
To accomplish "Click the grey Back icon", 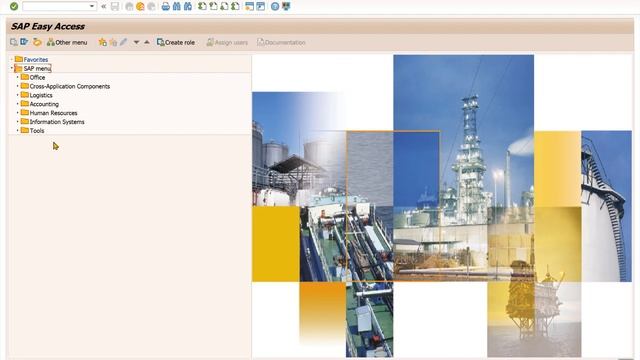I will point(129,6).
